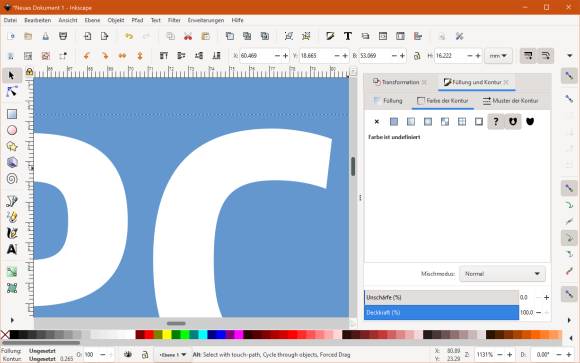The width and height of the screenshot is (580, 363).
Task: Click the B width input field
Action: tap(374, 56)
